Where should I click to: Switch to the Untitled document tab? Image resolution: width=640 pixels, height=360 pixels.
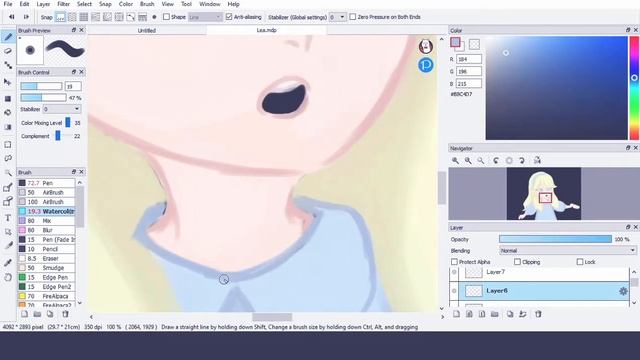147,30
